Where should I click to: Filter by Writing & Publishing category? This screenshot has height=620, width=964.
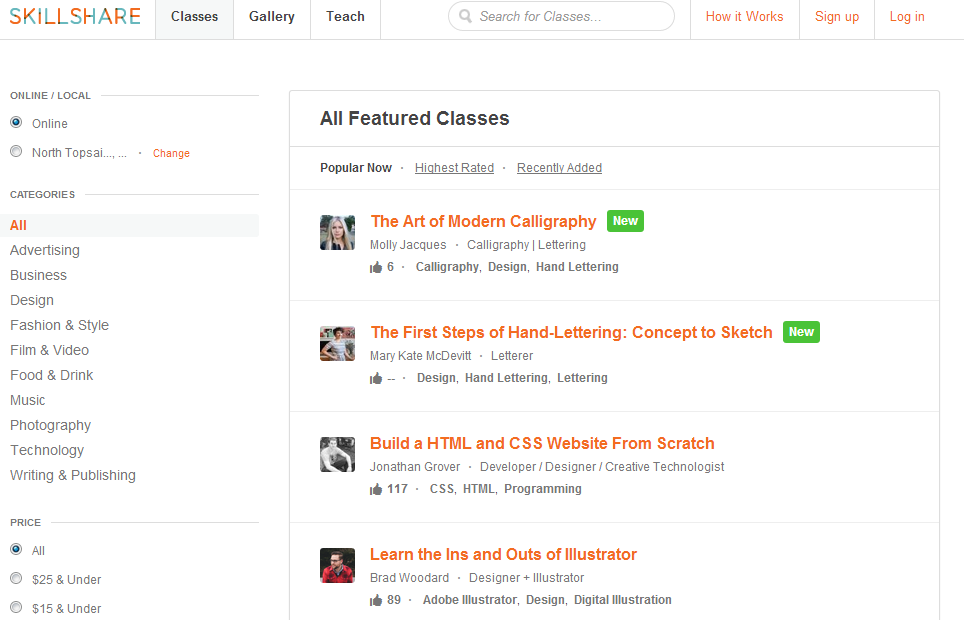tap(73, 475)
